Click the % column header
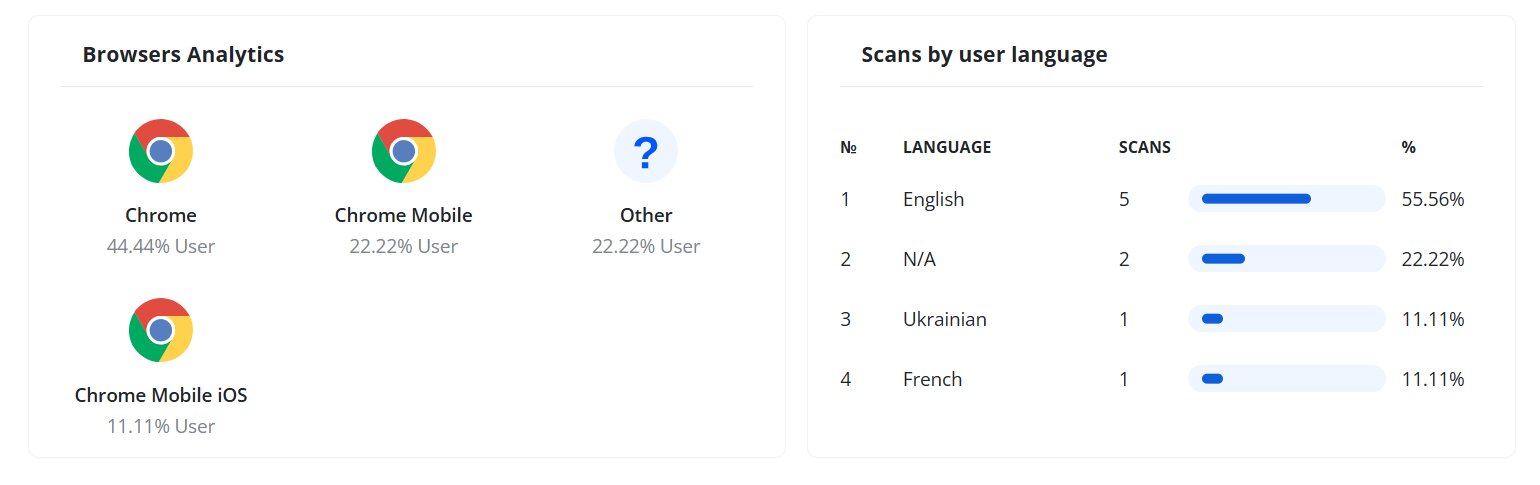 click(x=1409, y=147)
